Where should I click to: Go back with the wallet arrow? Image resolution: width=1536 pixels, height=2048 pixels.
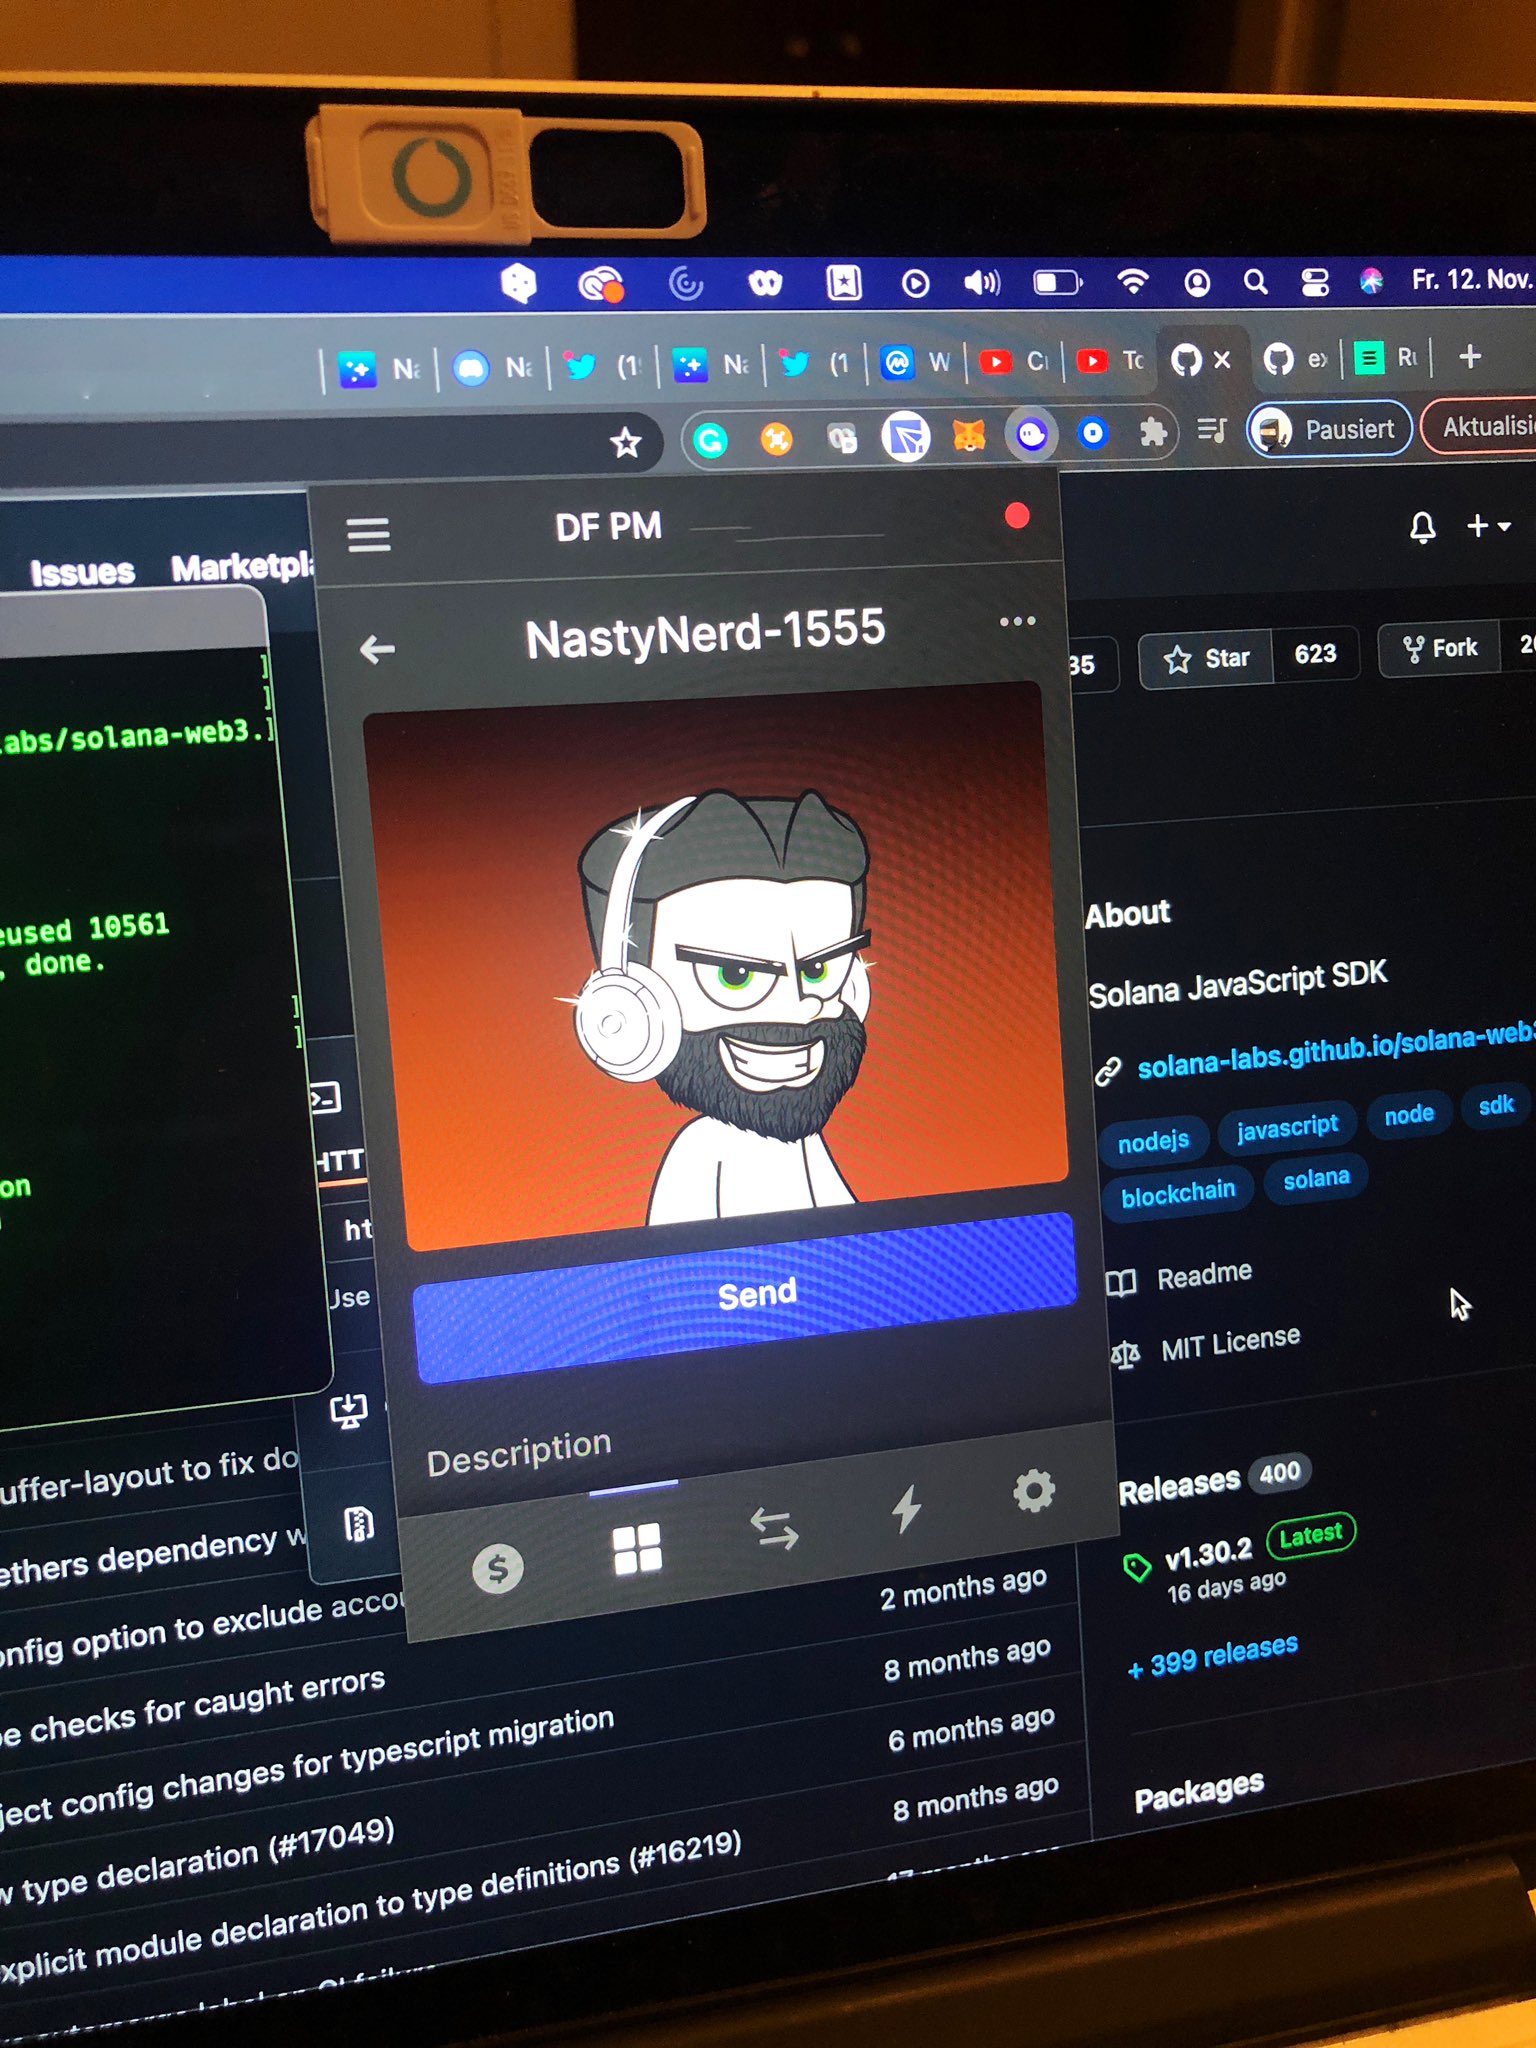click(x=377, y=649)
